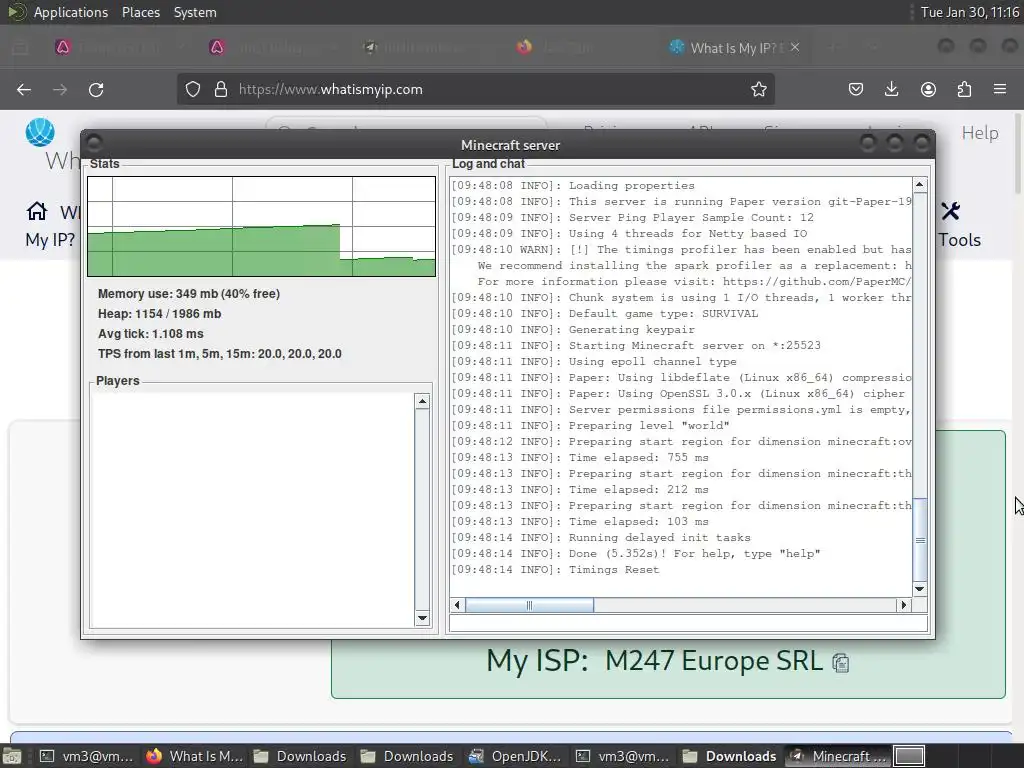
Task: Switch to the Minecraft taskbar item
Action: (838, 756)
